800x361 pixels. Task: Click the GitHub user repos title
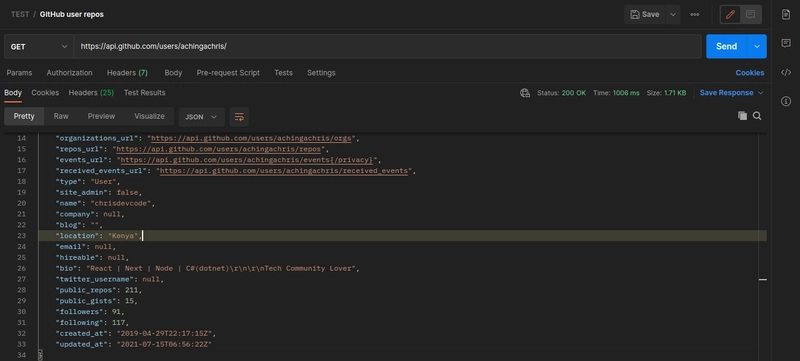click(71, 14)
